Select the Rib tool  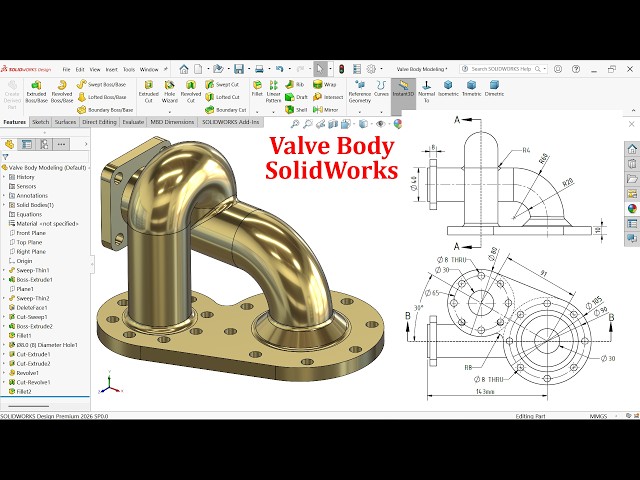[x=295, y=84]
